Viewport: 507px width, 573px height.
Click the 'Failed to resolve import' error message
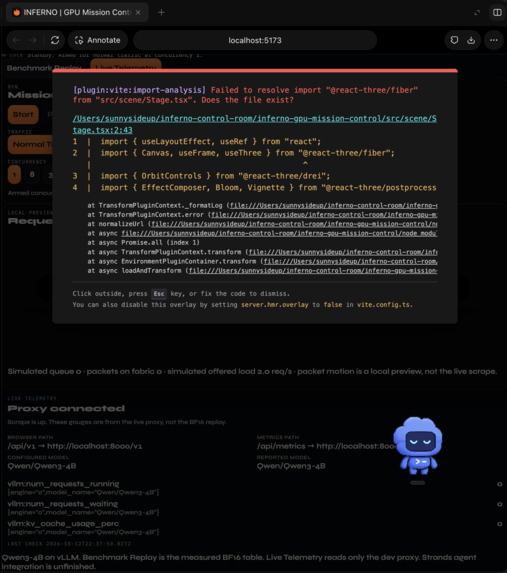(x=245, y=95)
